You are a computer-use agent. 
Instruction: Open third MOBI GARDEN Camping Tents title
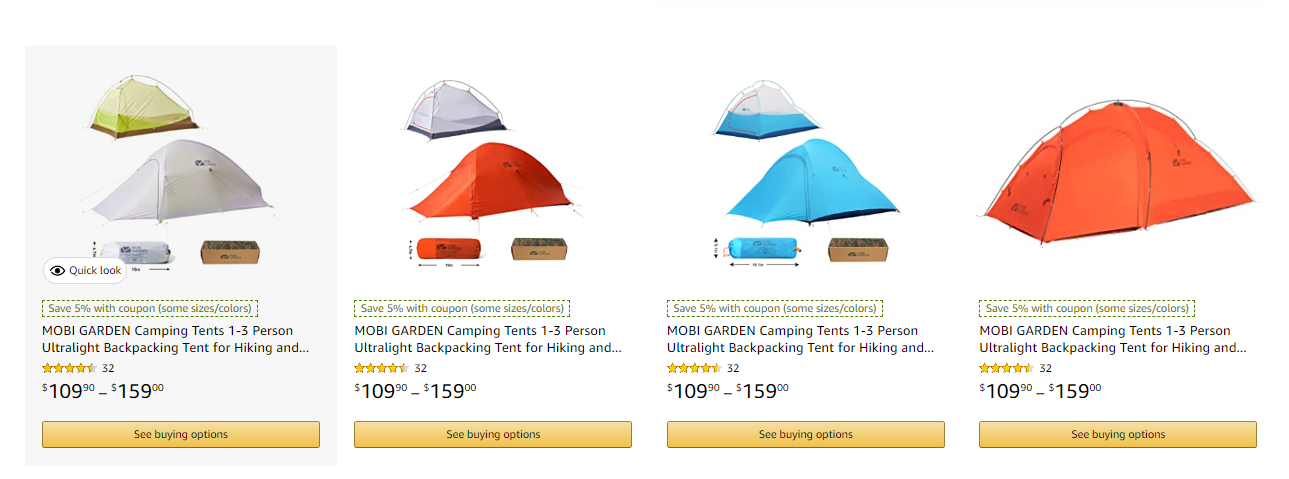click(800, 339)
